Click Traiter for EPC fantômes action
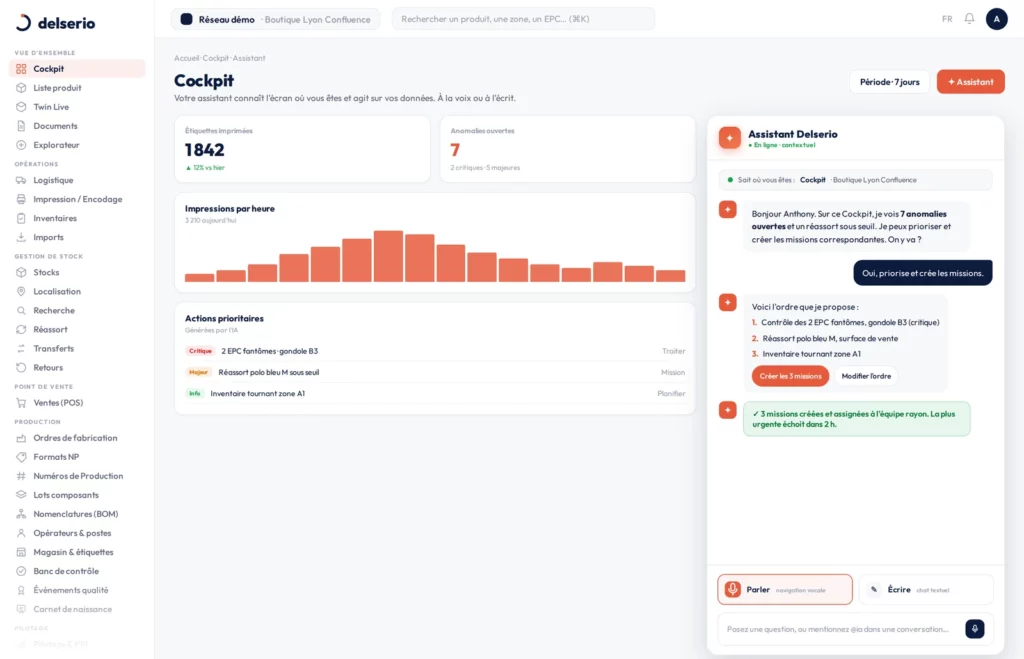The width and height of the screenshot is (1024, 659). point(673,351)
